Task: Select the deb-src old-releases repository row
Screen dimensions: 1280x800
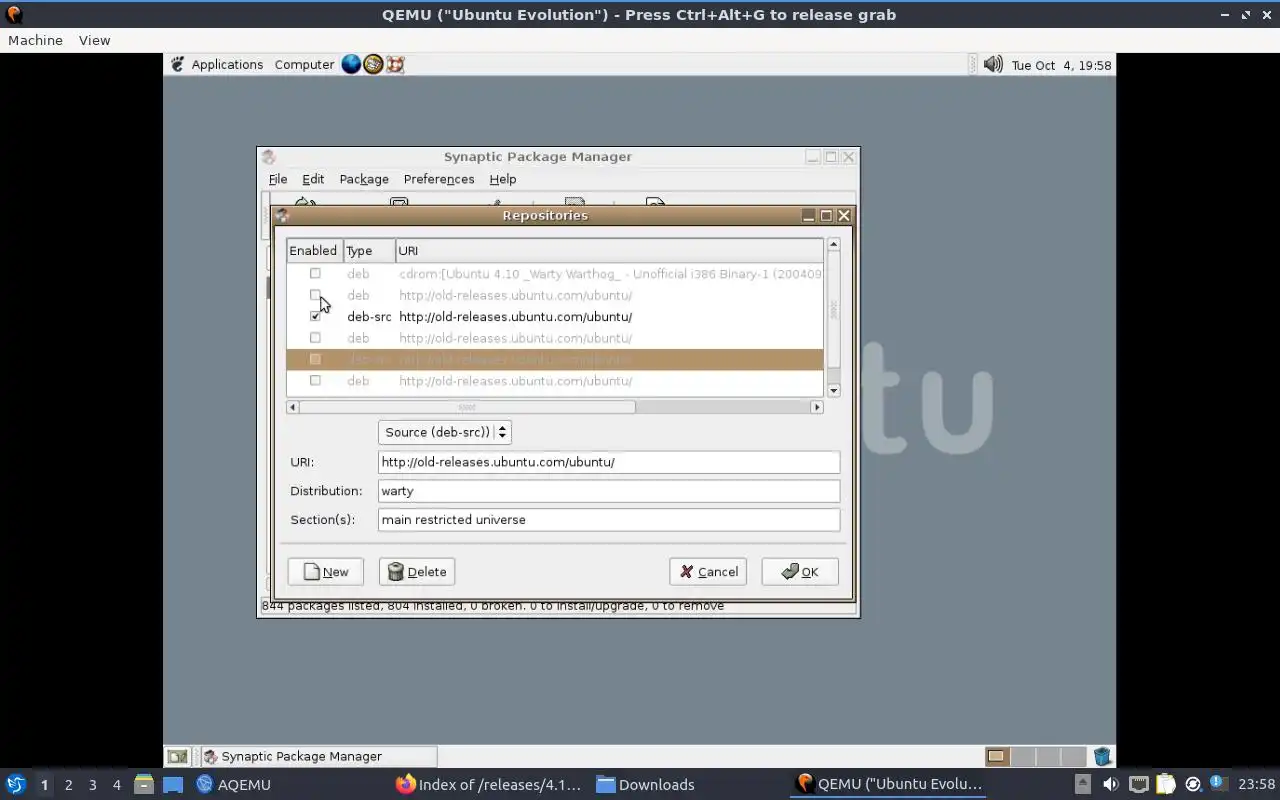Action: (x=555, y=316)
